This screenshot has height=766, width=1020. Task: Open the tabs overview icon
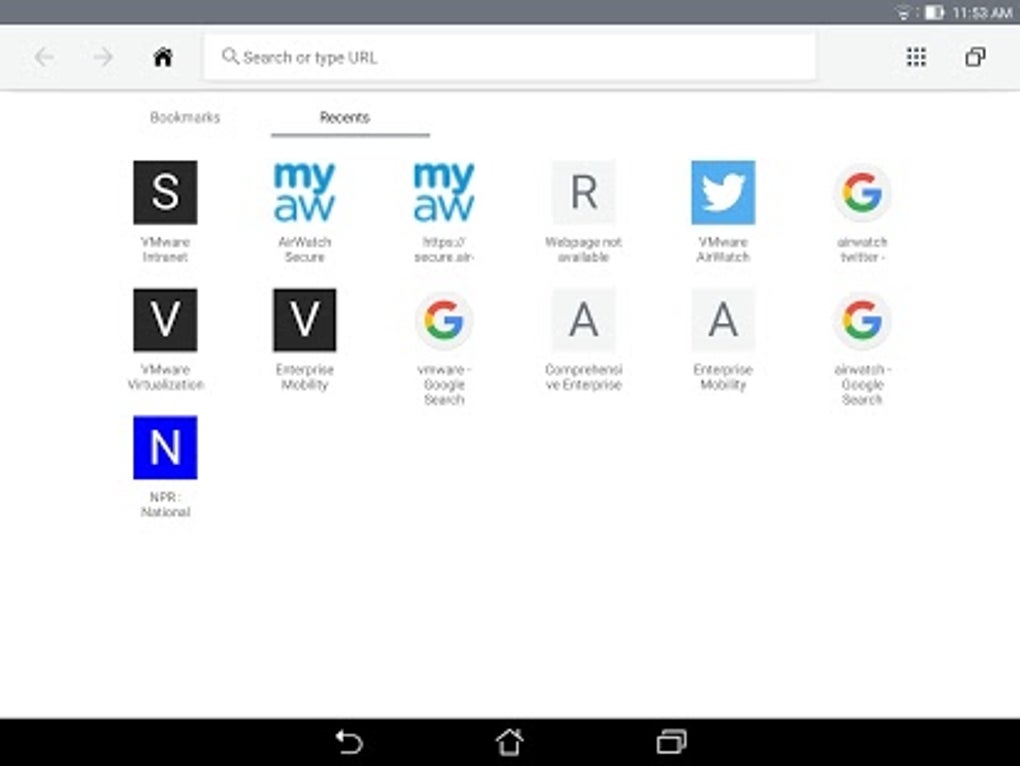(x=974, y=57)
